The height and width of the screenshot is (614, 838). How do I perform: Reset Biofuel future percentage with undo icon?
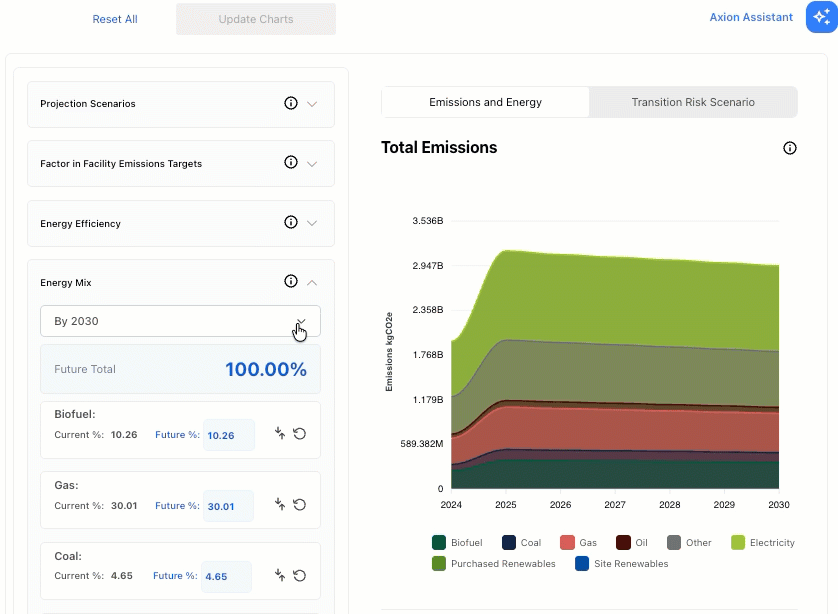coord(300,434)
